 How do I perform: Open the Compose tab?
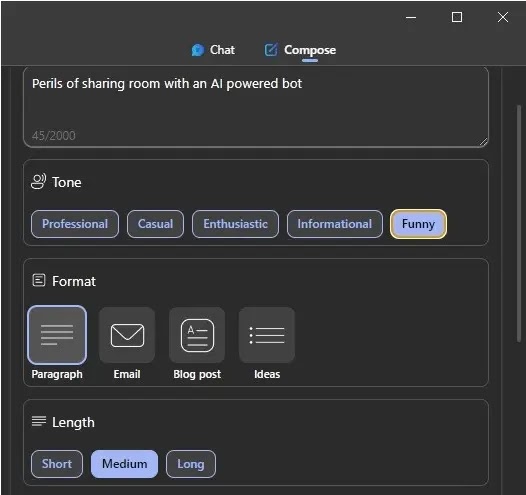coord(300,50)
